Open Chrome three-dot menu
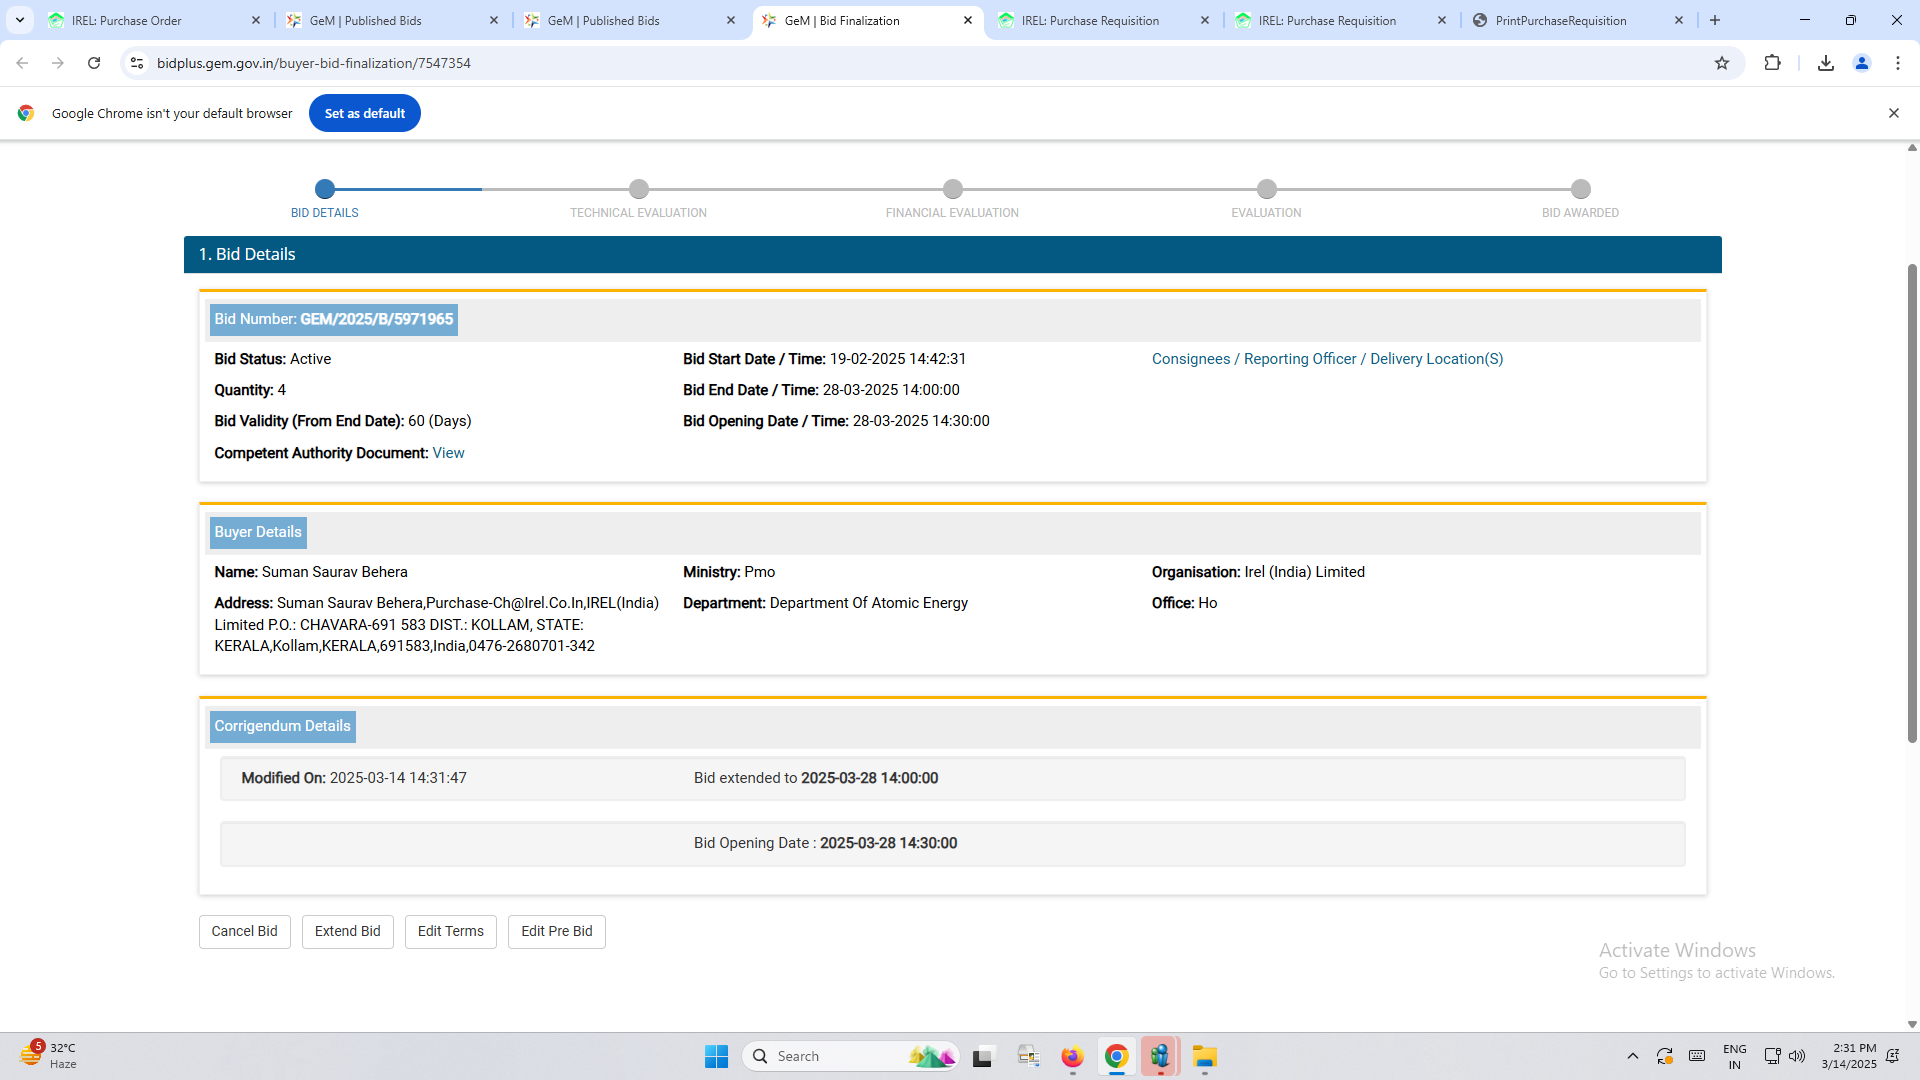Viewport: 1920px width, 1080px height. (x=1898, y=63)
